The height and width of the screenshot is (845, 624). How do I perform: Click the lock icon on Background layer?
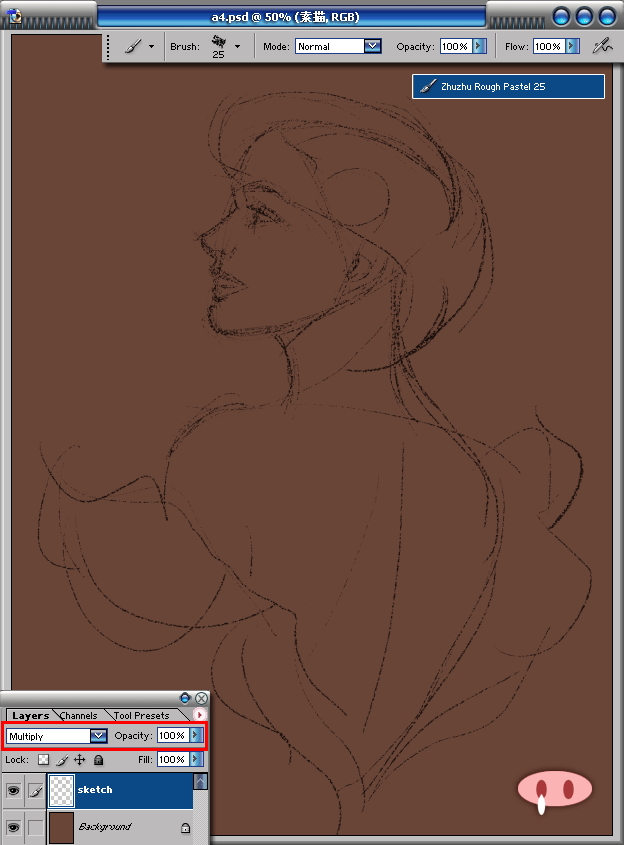[x=185, y=827]
